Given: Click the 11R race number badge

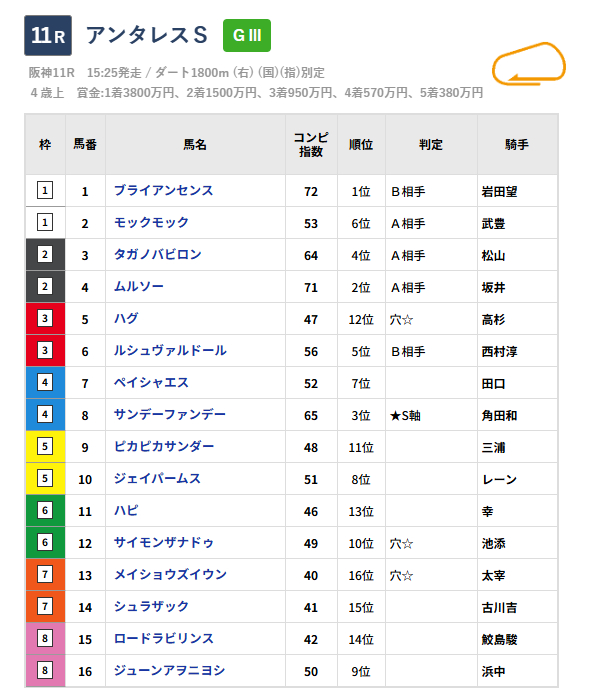Looking at the screenshot, I should (x=47, y=35).
